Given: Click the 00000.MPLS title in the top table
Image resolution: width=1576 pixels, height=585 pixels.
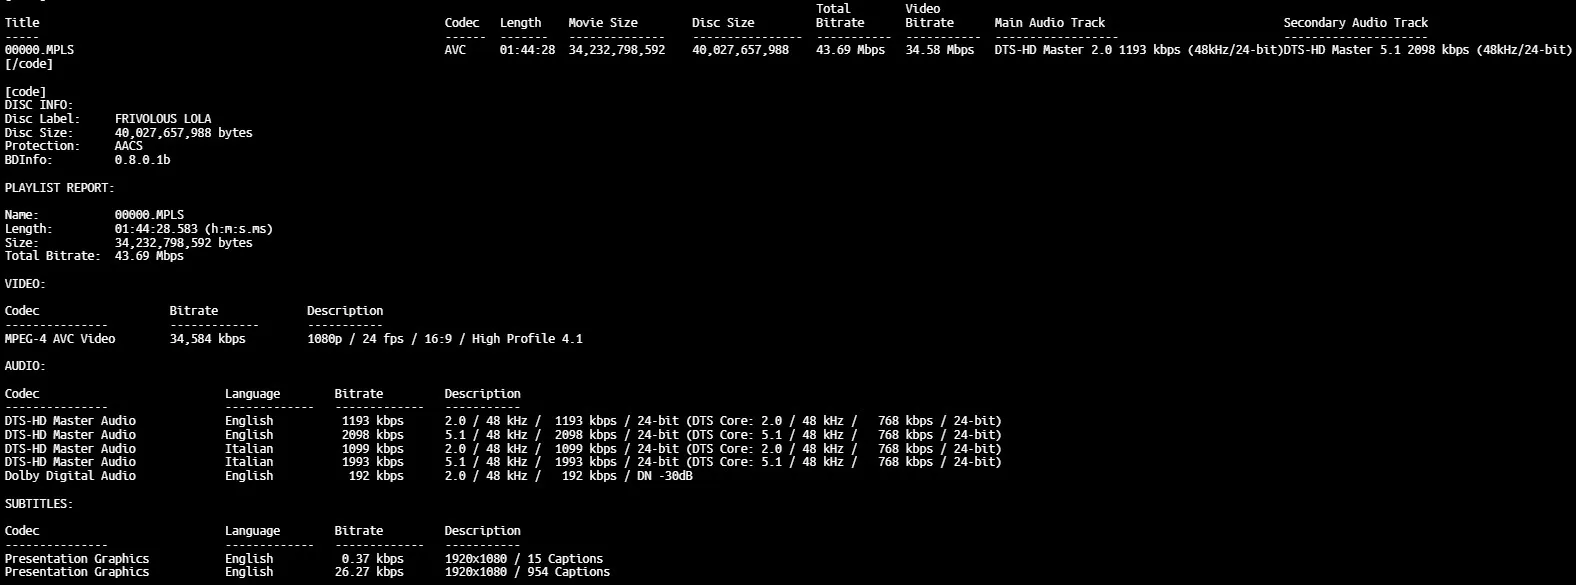Looking at the screenshot, I should point(39,50).
